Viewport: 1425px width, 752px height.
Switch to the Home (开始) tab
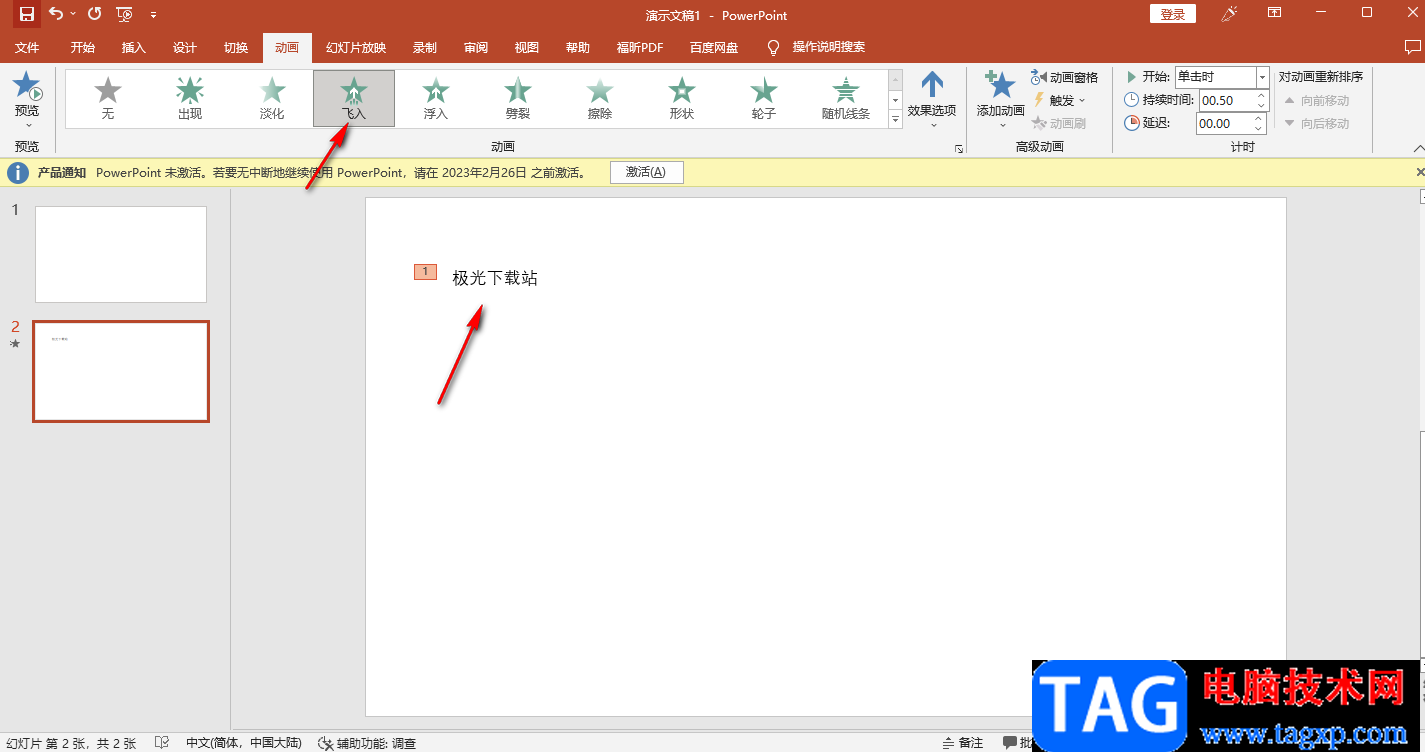83,47
